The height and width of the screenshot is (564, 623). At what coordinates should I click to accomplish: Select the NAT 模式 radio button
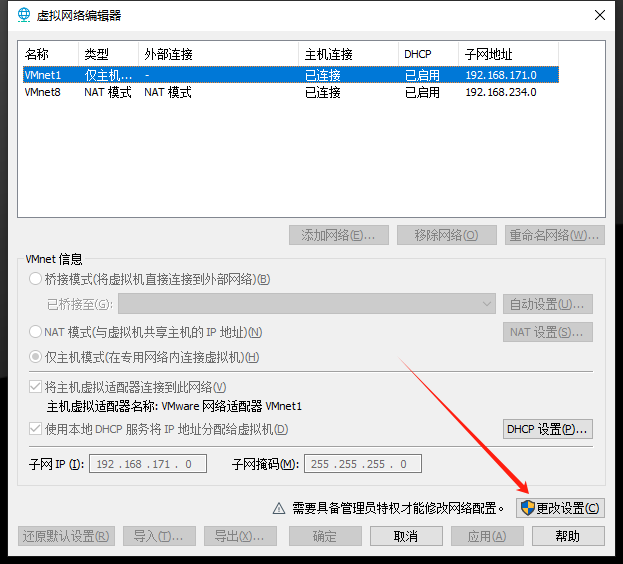35,332
